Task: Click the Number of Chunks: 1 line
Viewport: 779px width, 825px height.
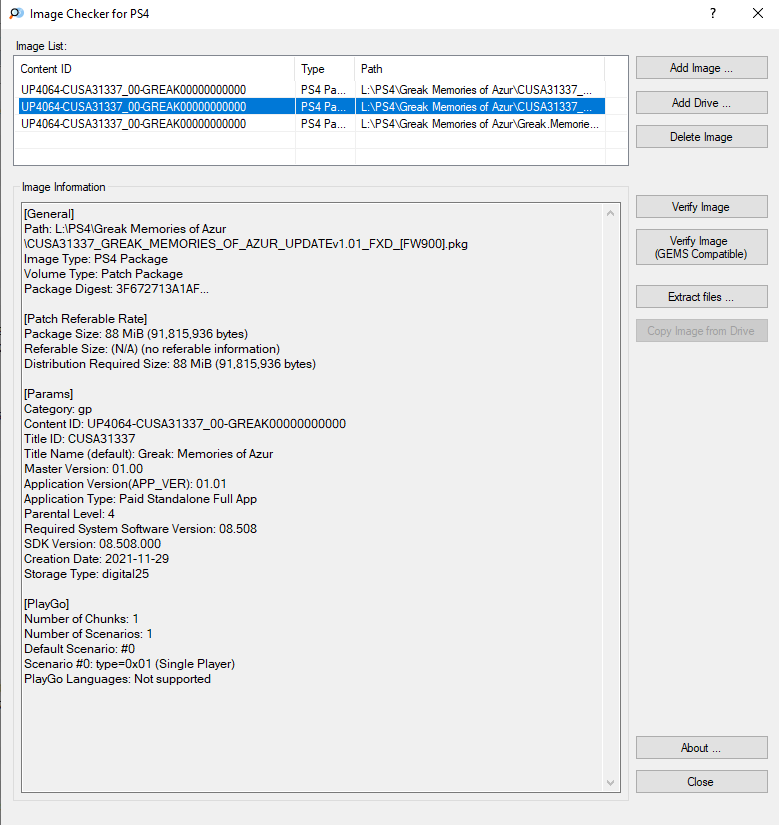Action: tap(82, 619)
